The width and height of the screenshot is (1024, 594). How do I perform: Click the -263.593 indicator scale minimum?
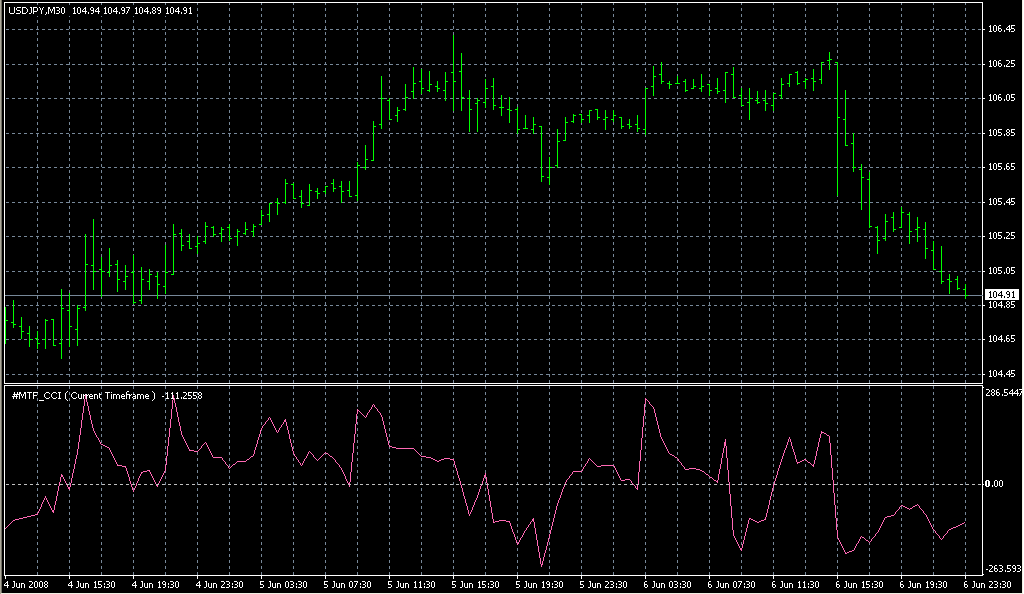1004,569
